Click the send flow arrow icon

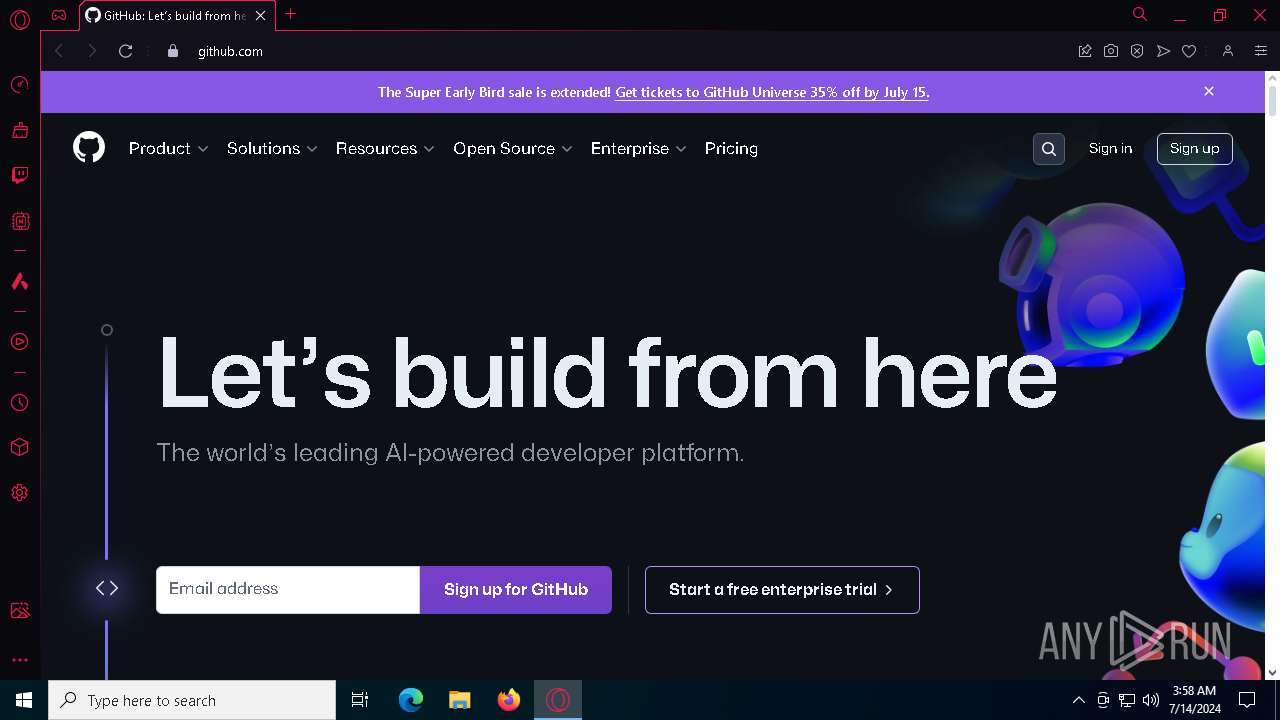pos(1163,51)
